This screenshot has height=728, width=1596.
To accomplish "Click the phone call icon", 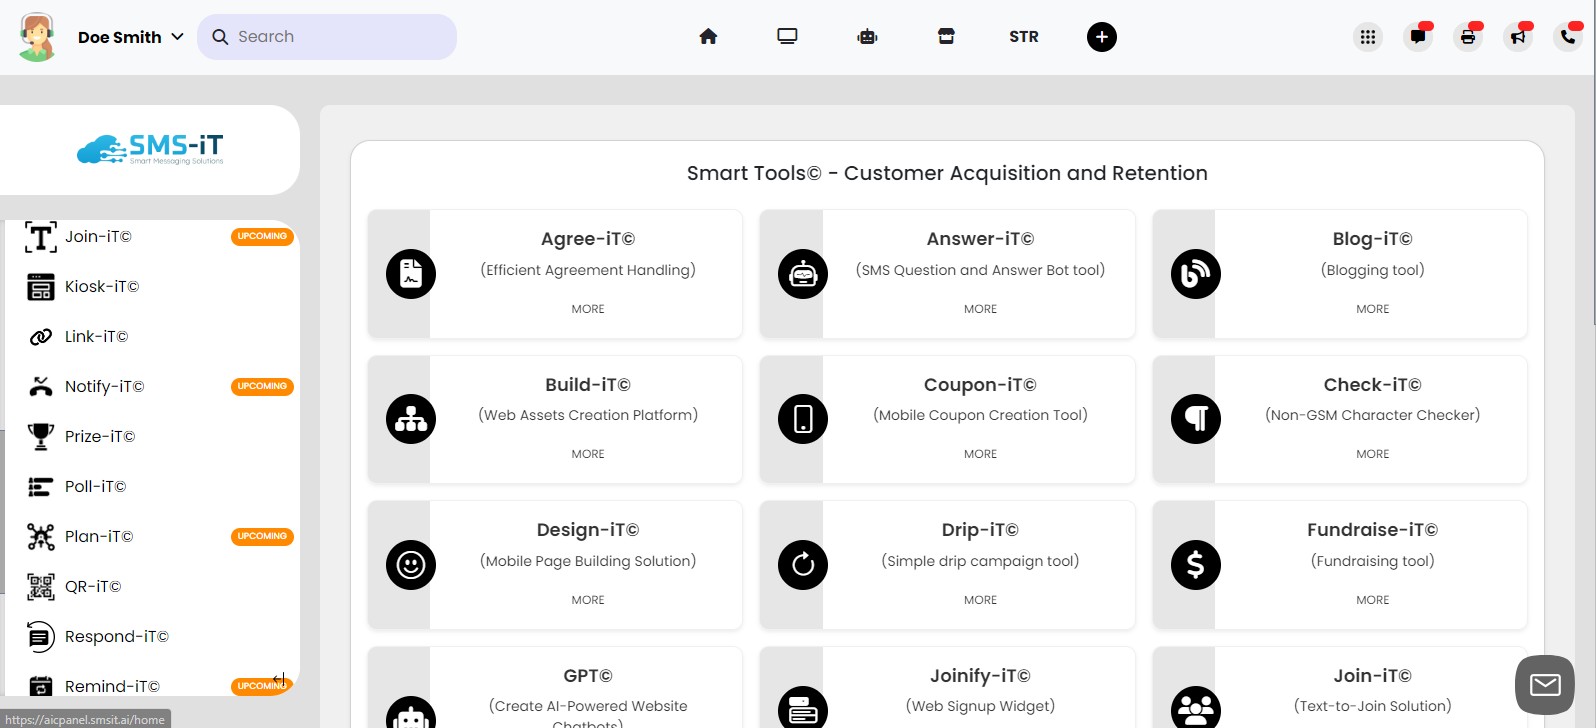I will point(1567,37).
